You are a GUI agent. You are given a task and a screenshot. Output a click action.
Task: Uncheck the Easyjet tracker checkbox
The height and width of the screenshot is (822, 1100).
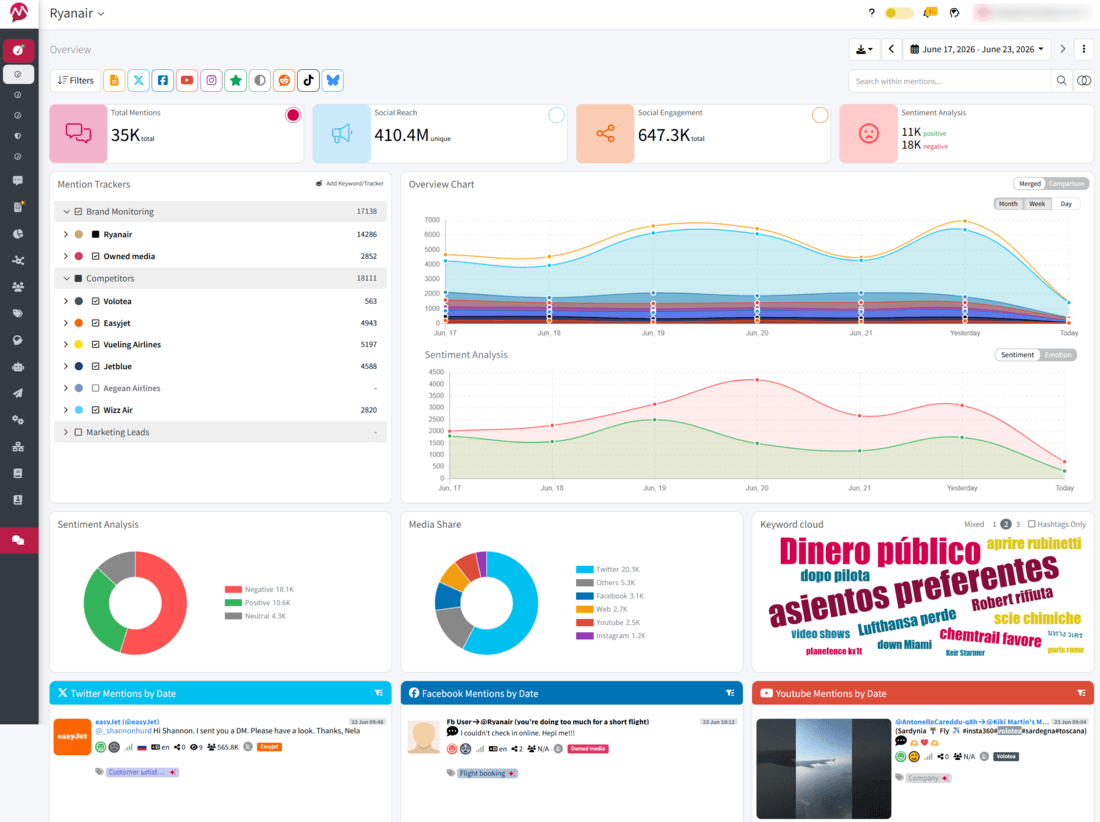[95, 323]
